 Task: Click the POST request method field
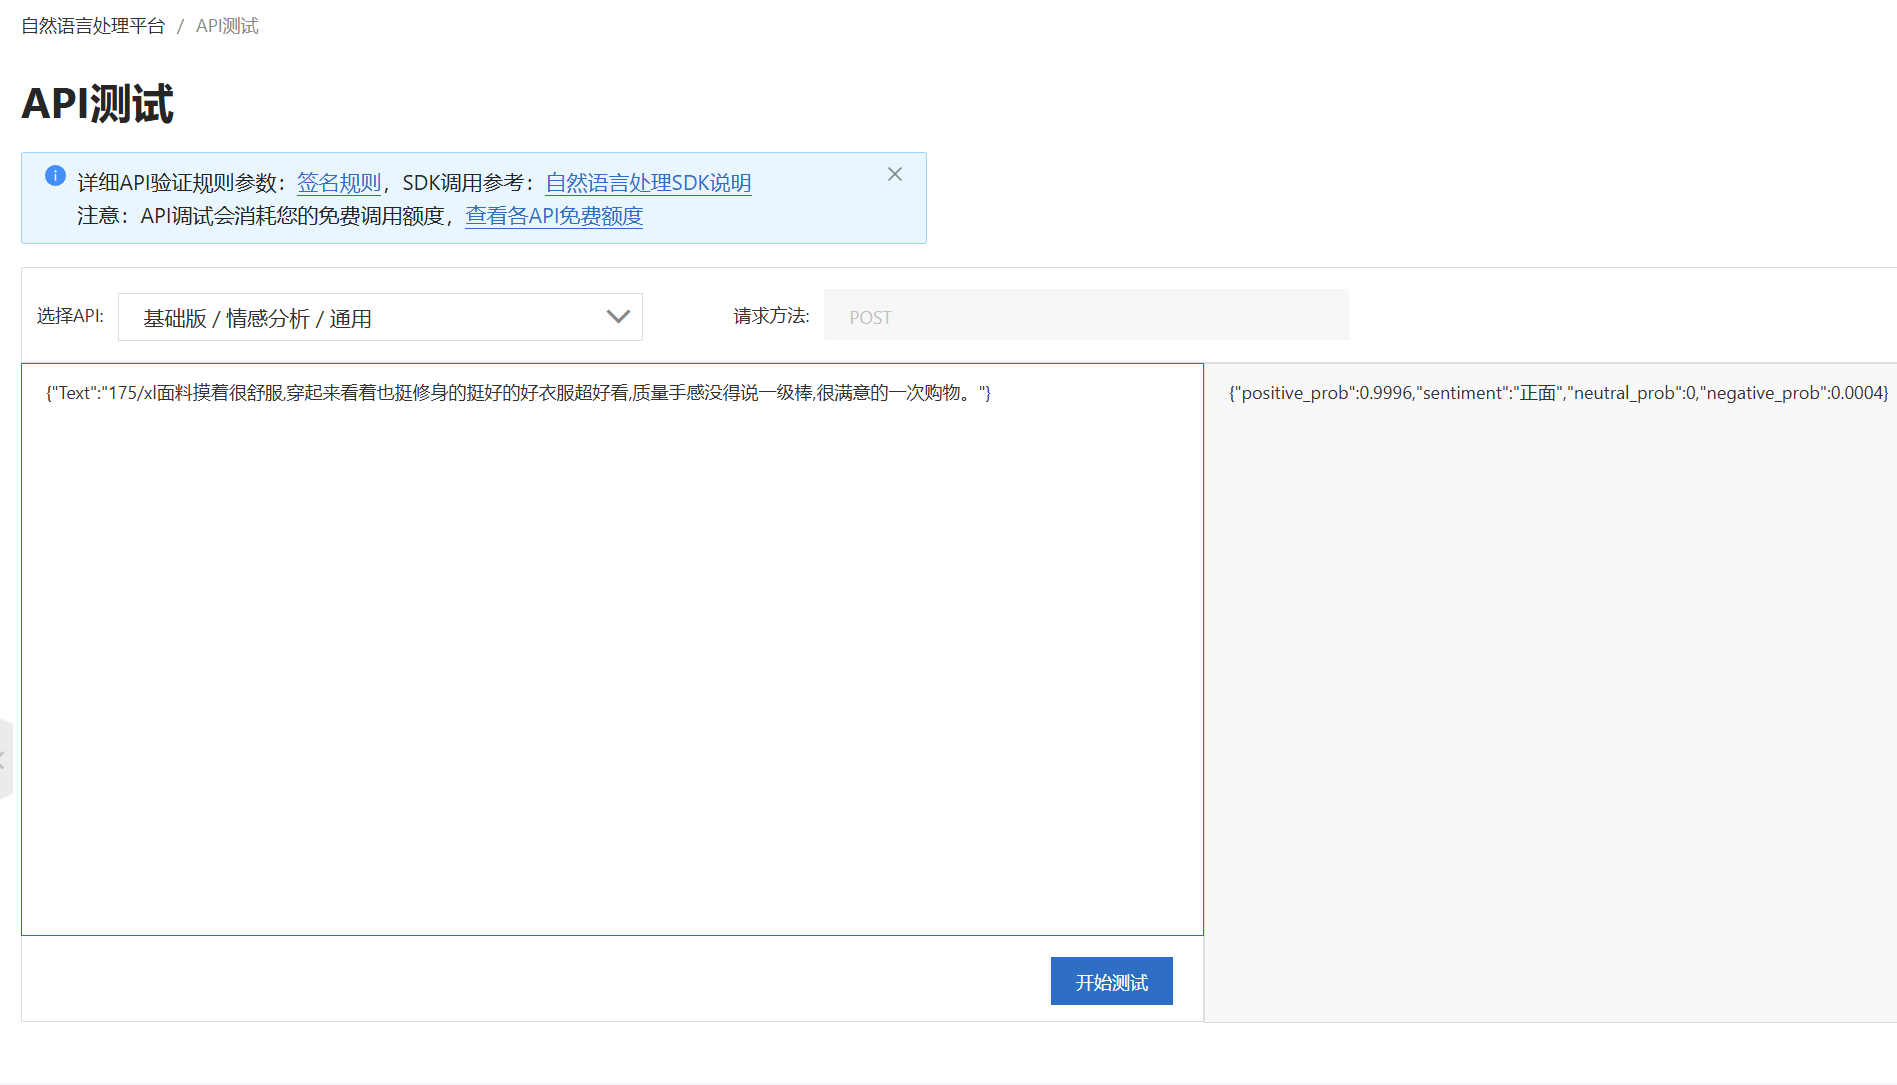(x=1085, y=316)
